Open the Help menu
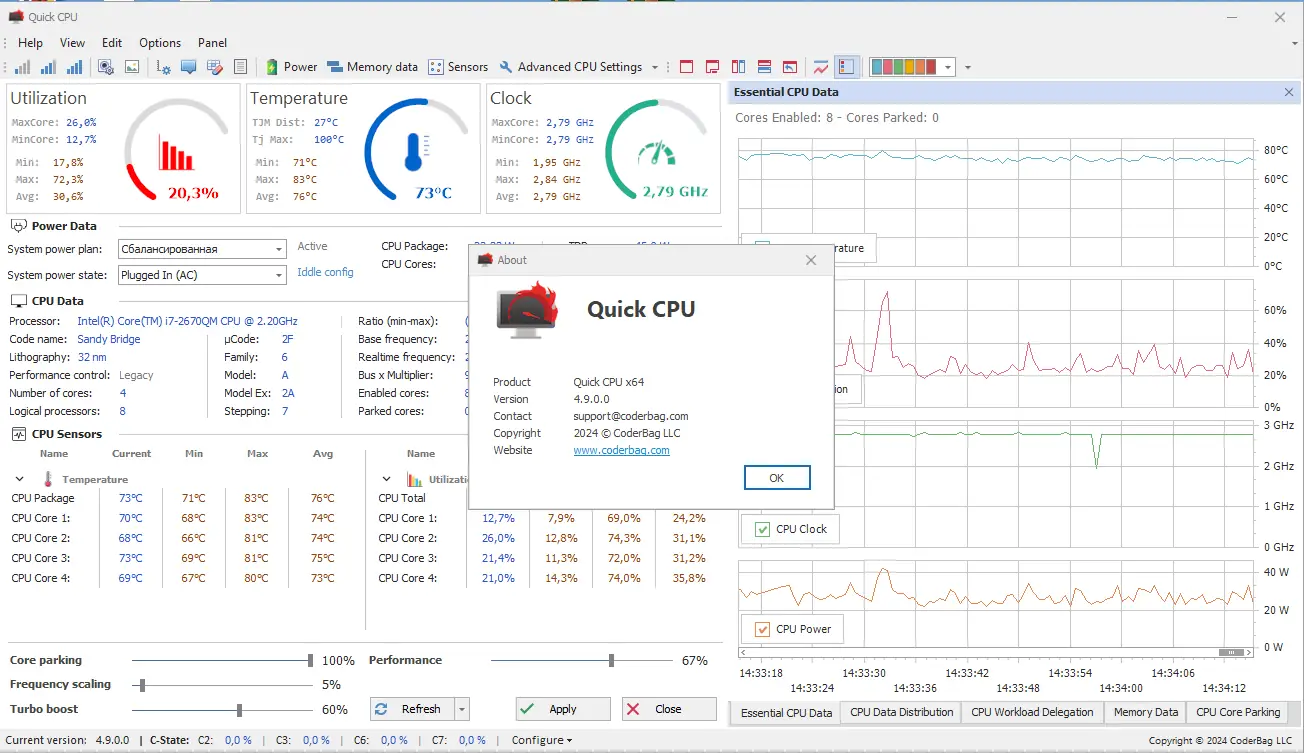1304x753 pixels. click(x=31, y=43)
